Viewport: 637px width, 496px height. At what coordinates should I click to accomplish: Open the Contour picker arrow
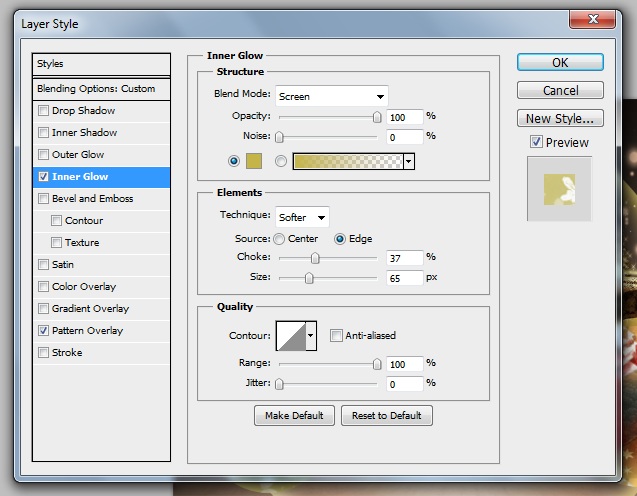311,336
